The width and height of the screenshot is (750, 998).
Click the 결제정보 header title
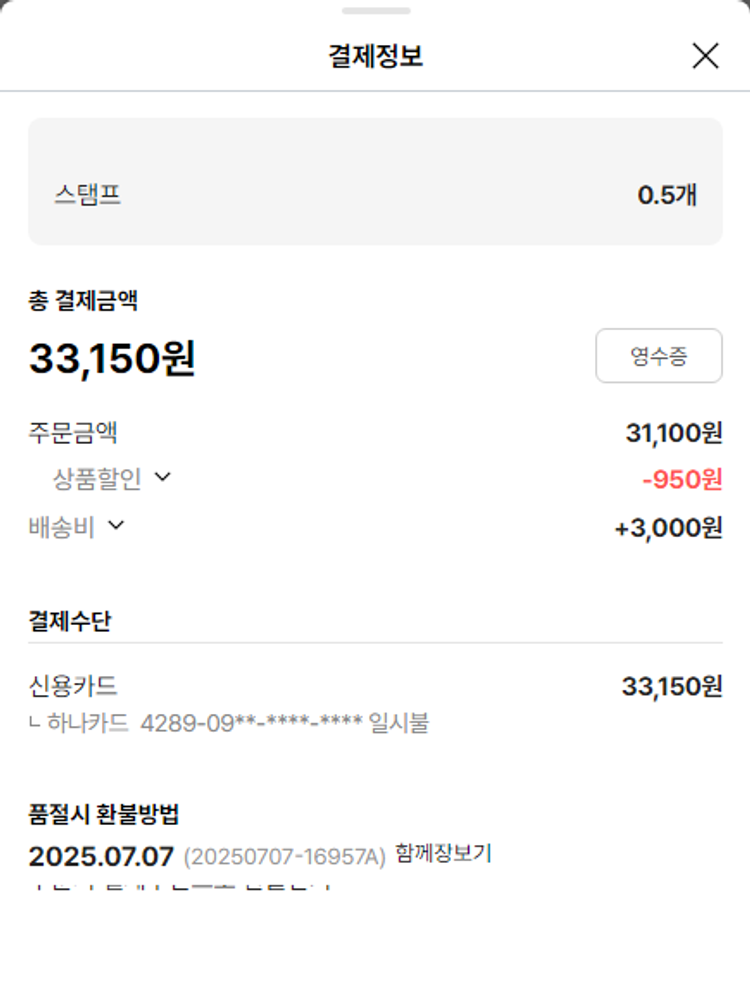[x=375, y=56]
